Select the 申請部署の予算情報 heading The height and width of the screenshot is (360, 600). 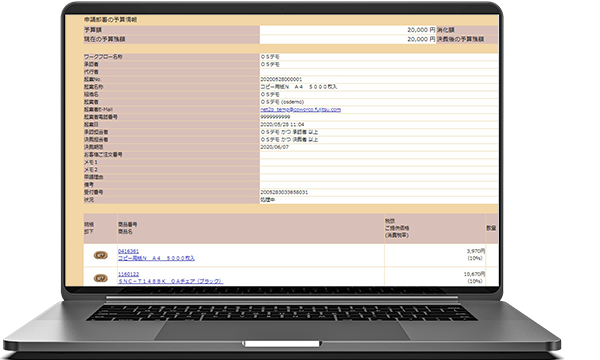pyautogui.click(x=111, y=20)
